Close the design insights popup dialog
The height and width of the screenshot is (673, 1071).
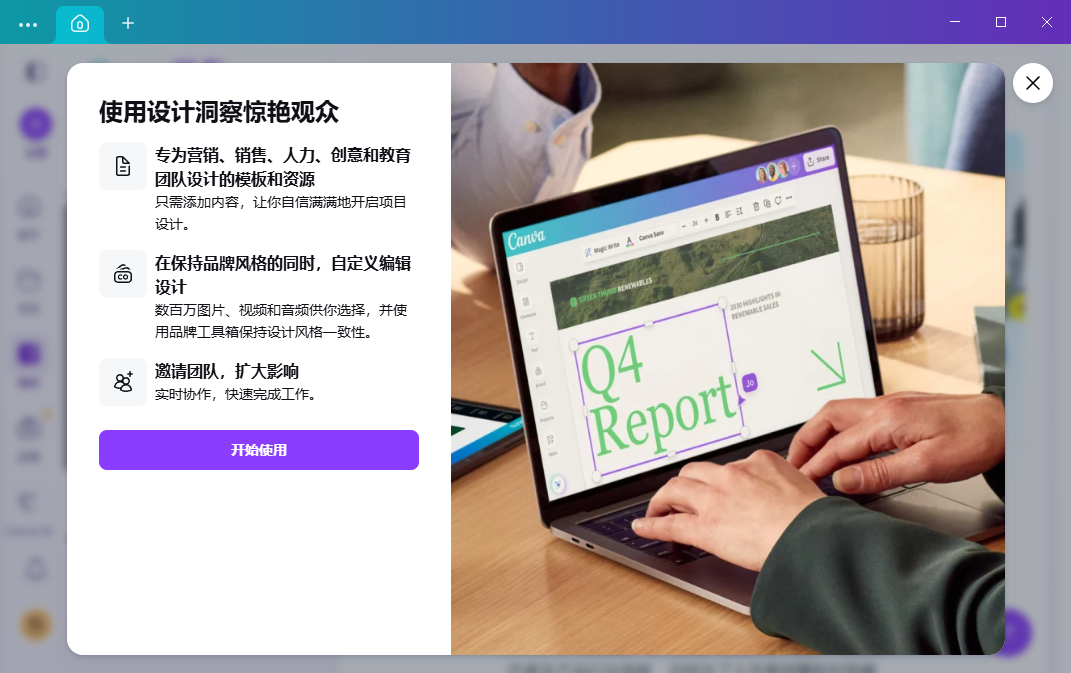[1032, 83]
